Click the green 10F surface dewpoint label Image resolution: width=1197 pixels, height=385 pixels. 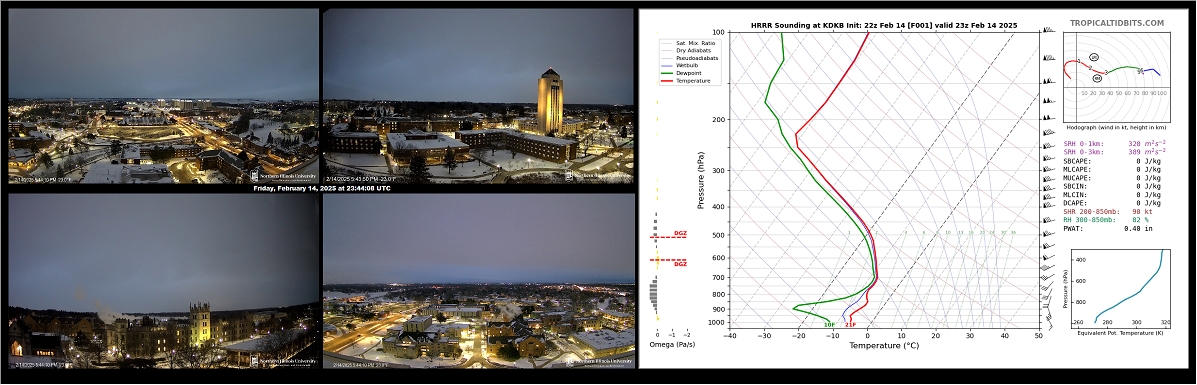(830, 325)
